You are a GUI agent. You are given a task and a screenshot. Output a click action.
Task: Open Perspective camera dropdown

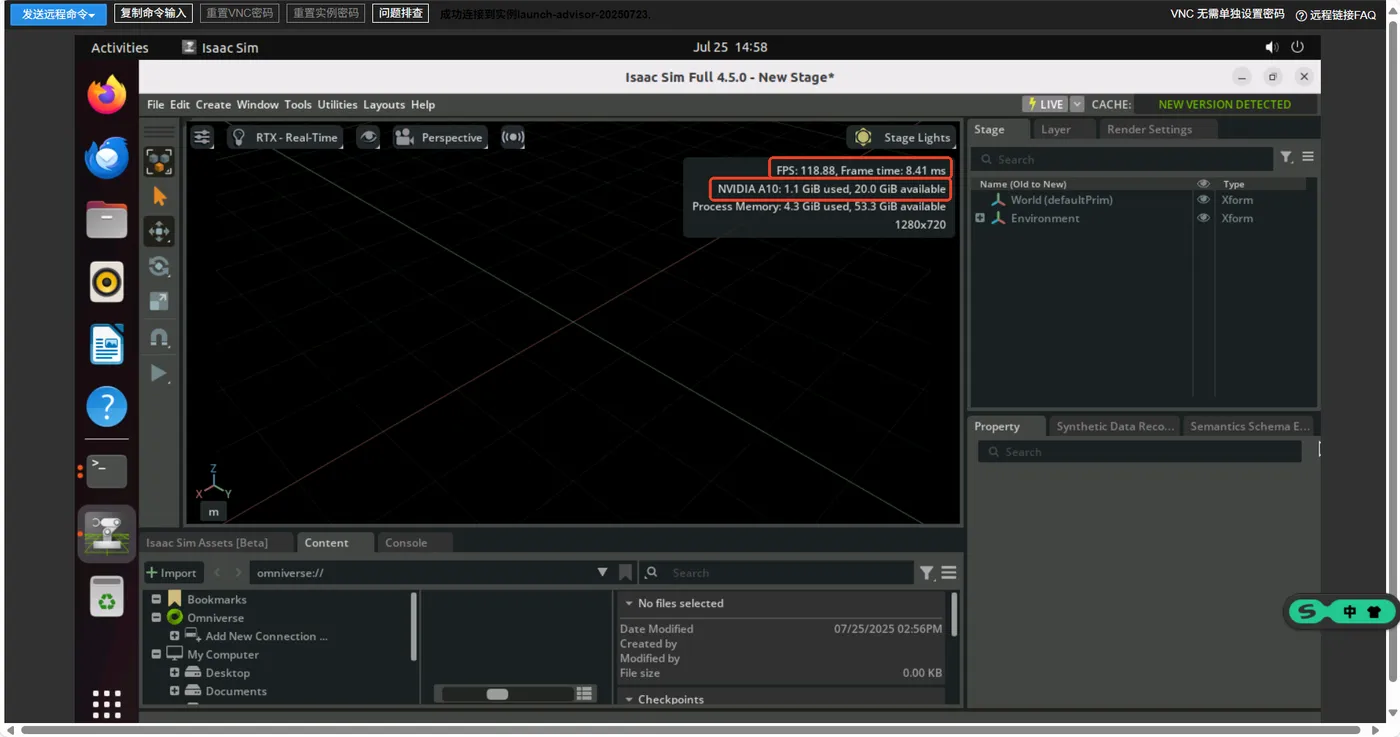click(440, 137)
